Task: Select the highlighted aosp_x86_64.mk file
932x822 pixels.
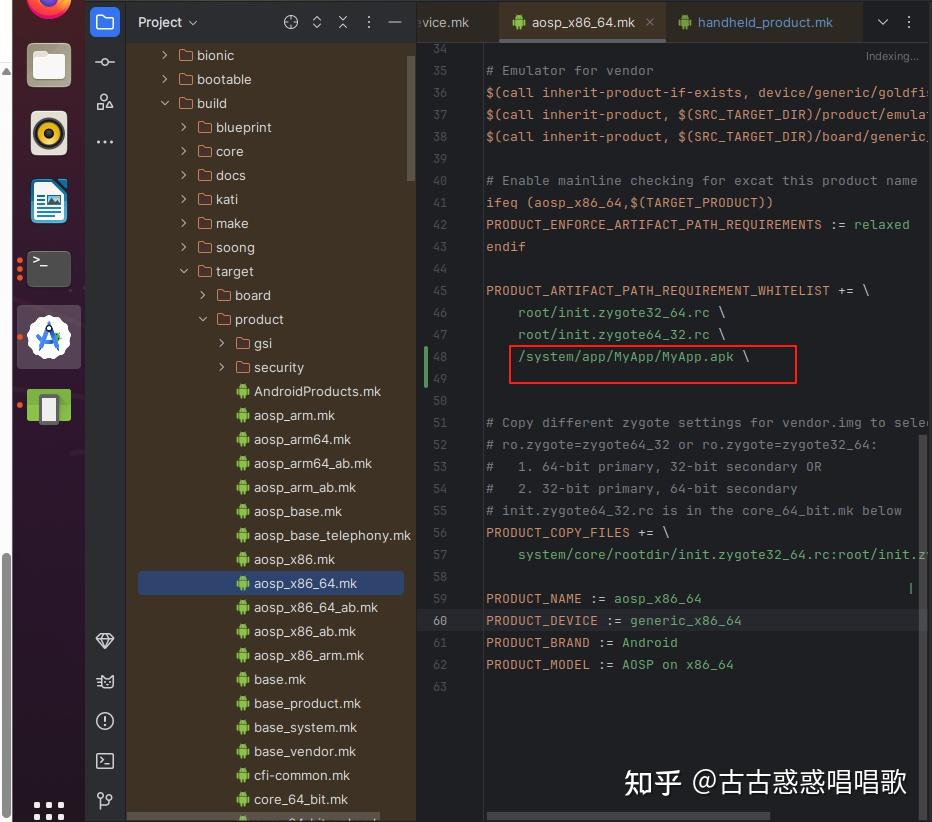Action: tap(270, 584)
